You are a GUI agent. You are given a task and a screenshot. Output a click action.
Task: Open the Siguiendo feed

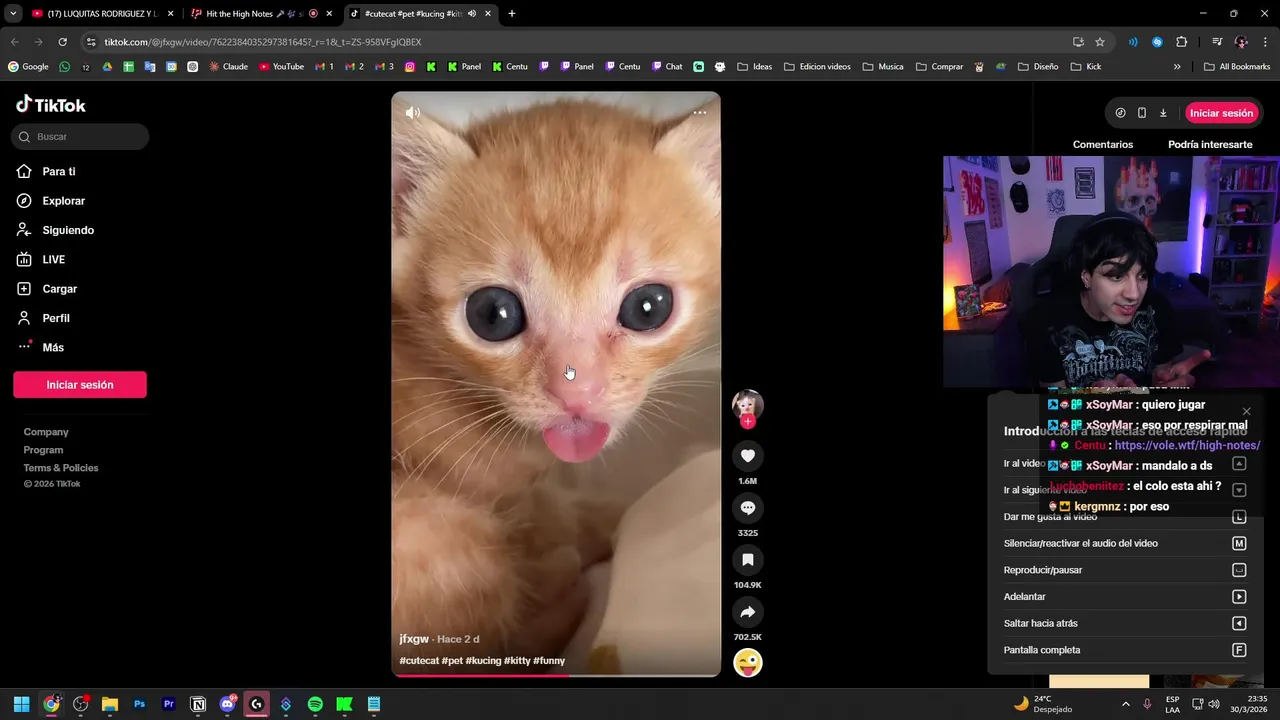(68, 230)
